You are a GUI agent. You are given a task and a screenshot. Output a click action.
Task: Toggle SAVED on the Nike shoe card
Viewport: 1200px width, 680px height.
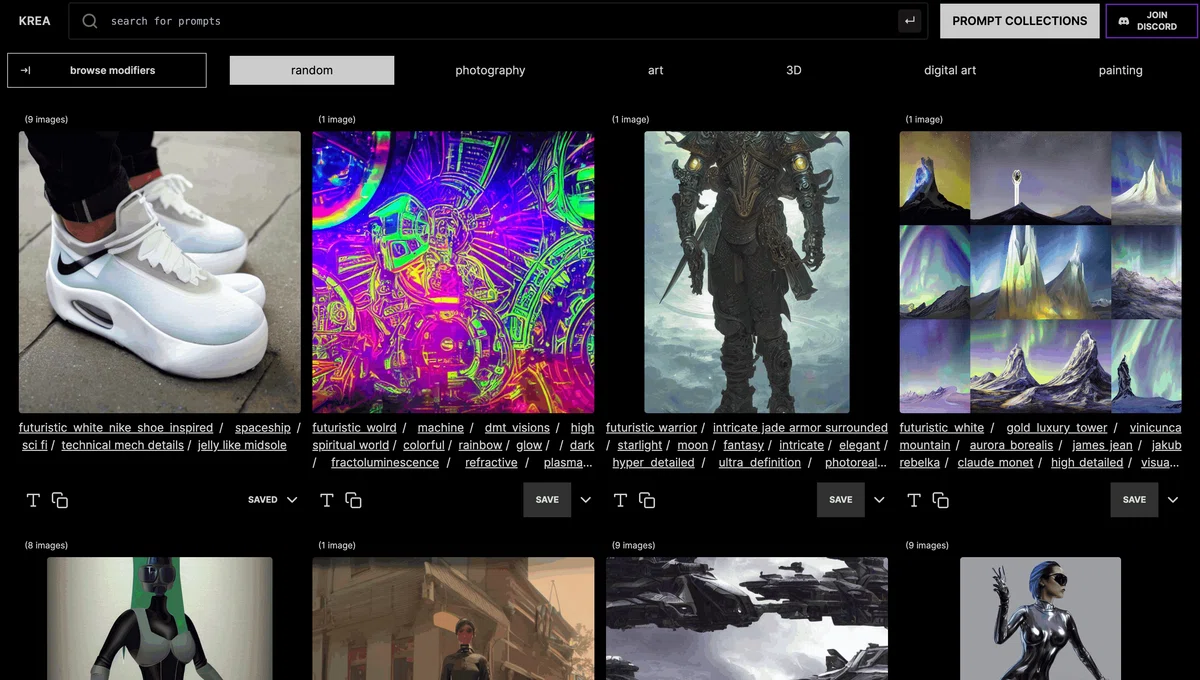click(x=263, y=500)
